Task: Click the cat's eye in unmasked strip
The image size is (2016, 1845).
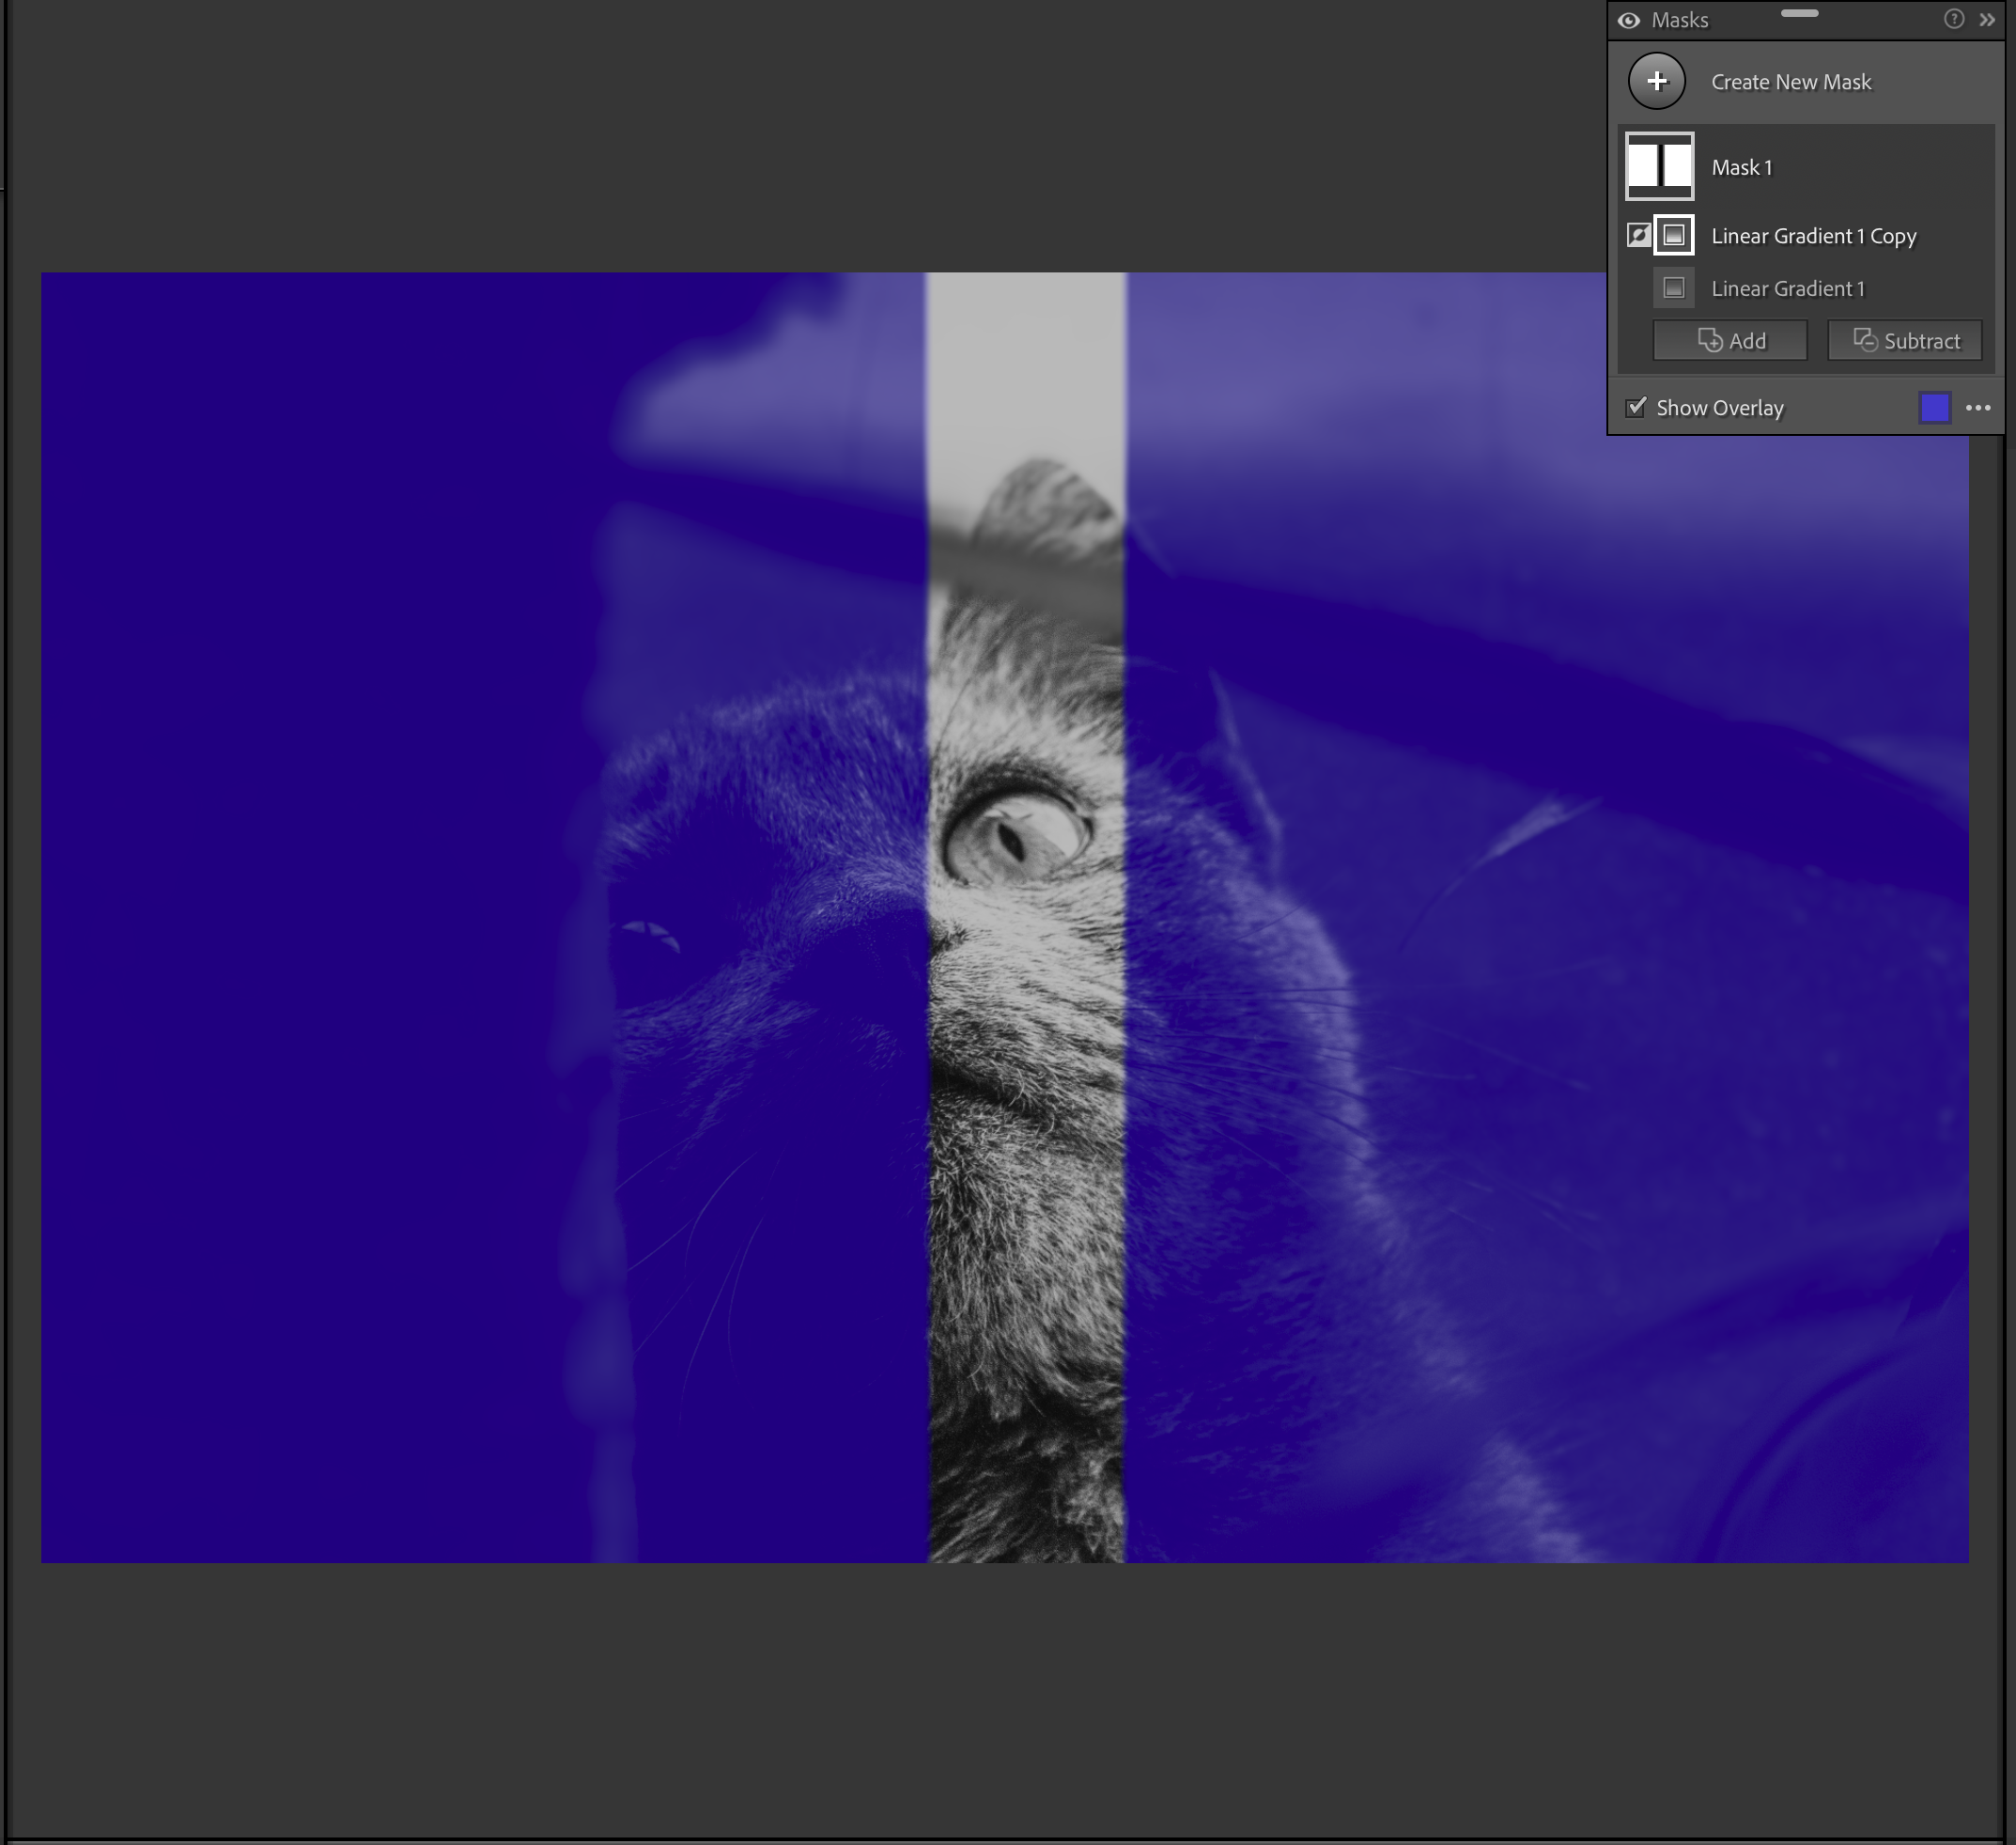Action: click(x=1015, y=838)
